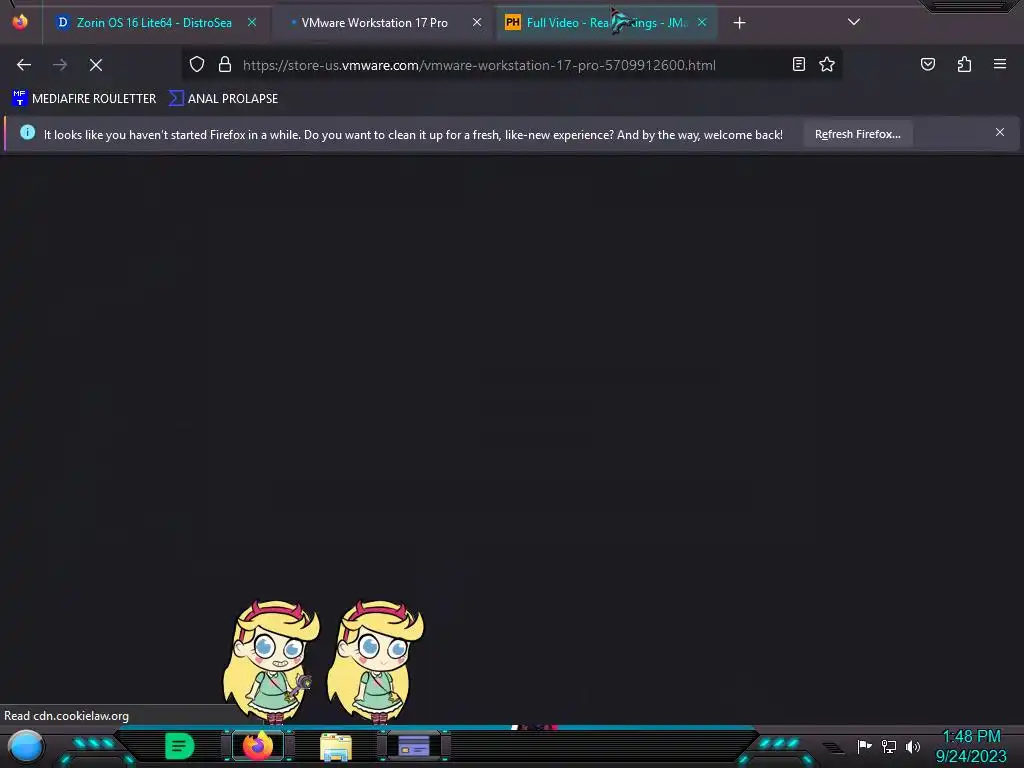This screenshot has height=768, width=1024.
Task: Close the Zorin OS DistroSea tab
Action: point(251,22)
